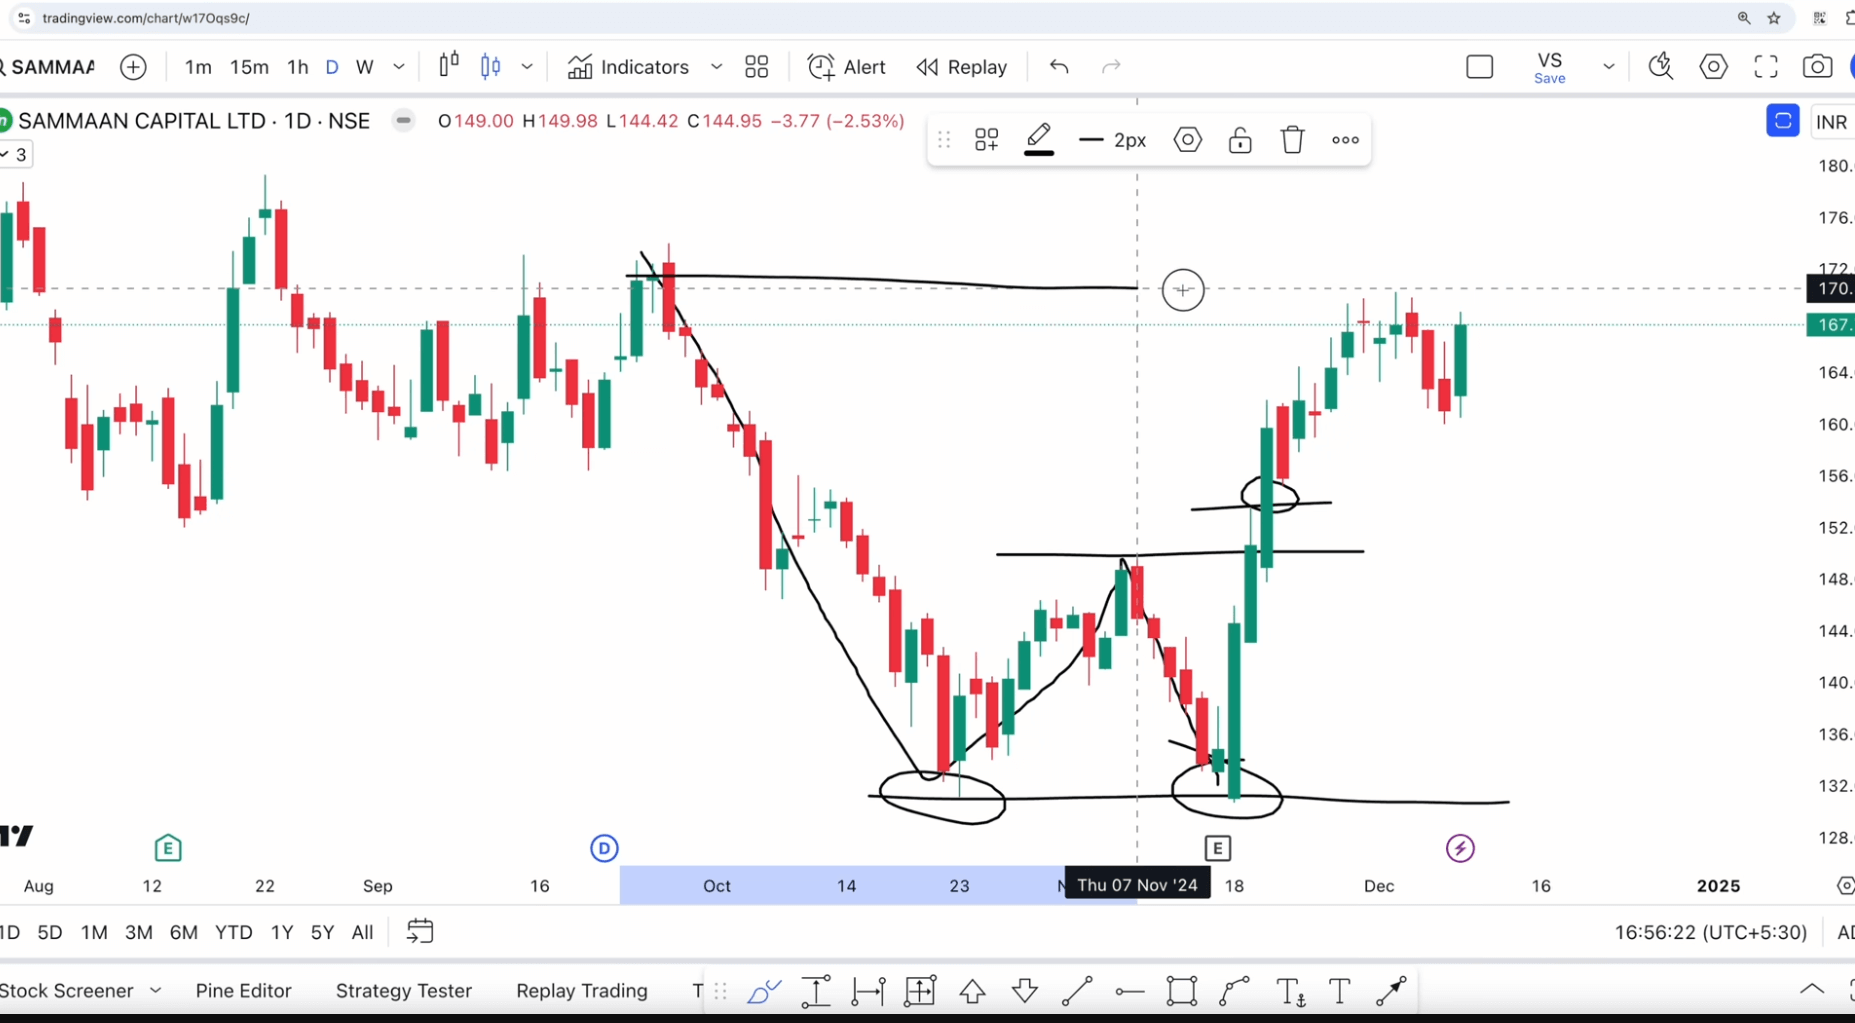Change the drawing line color pencil swatch
1855x1023 pixels.
click(1039, 140)
